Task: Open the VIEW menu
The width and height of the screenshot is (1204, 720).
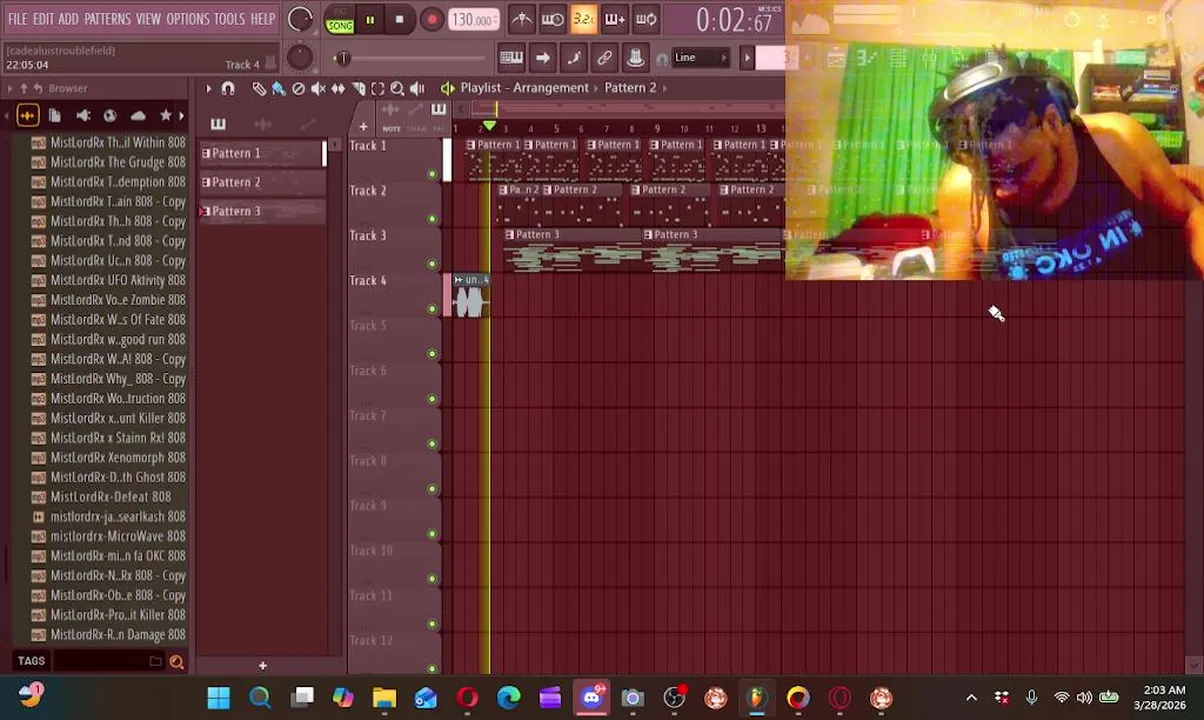Action: click(148, 19)
